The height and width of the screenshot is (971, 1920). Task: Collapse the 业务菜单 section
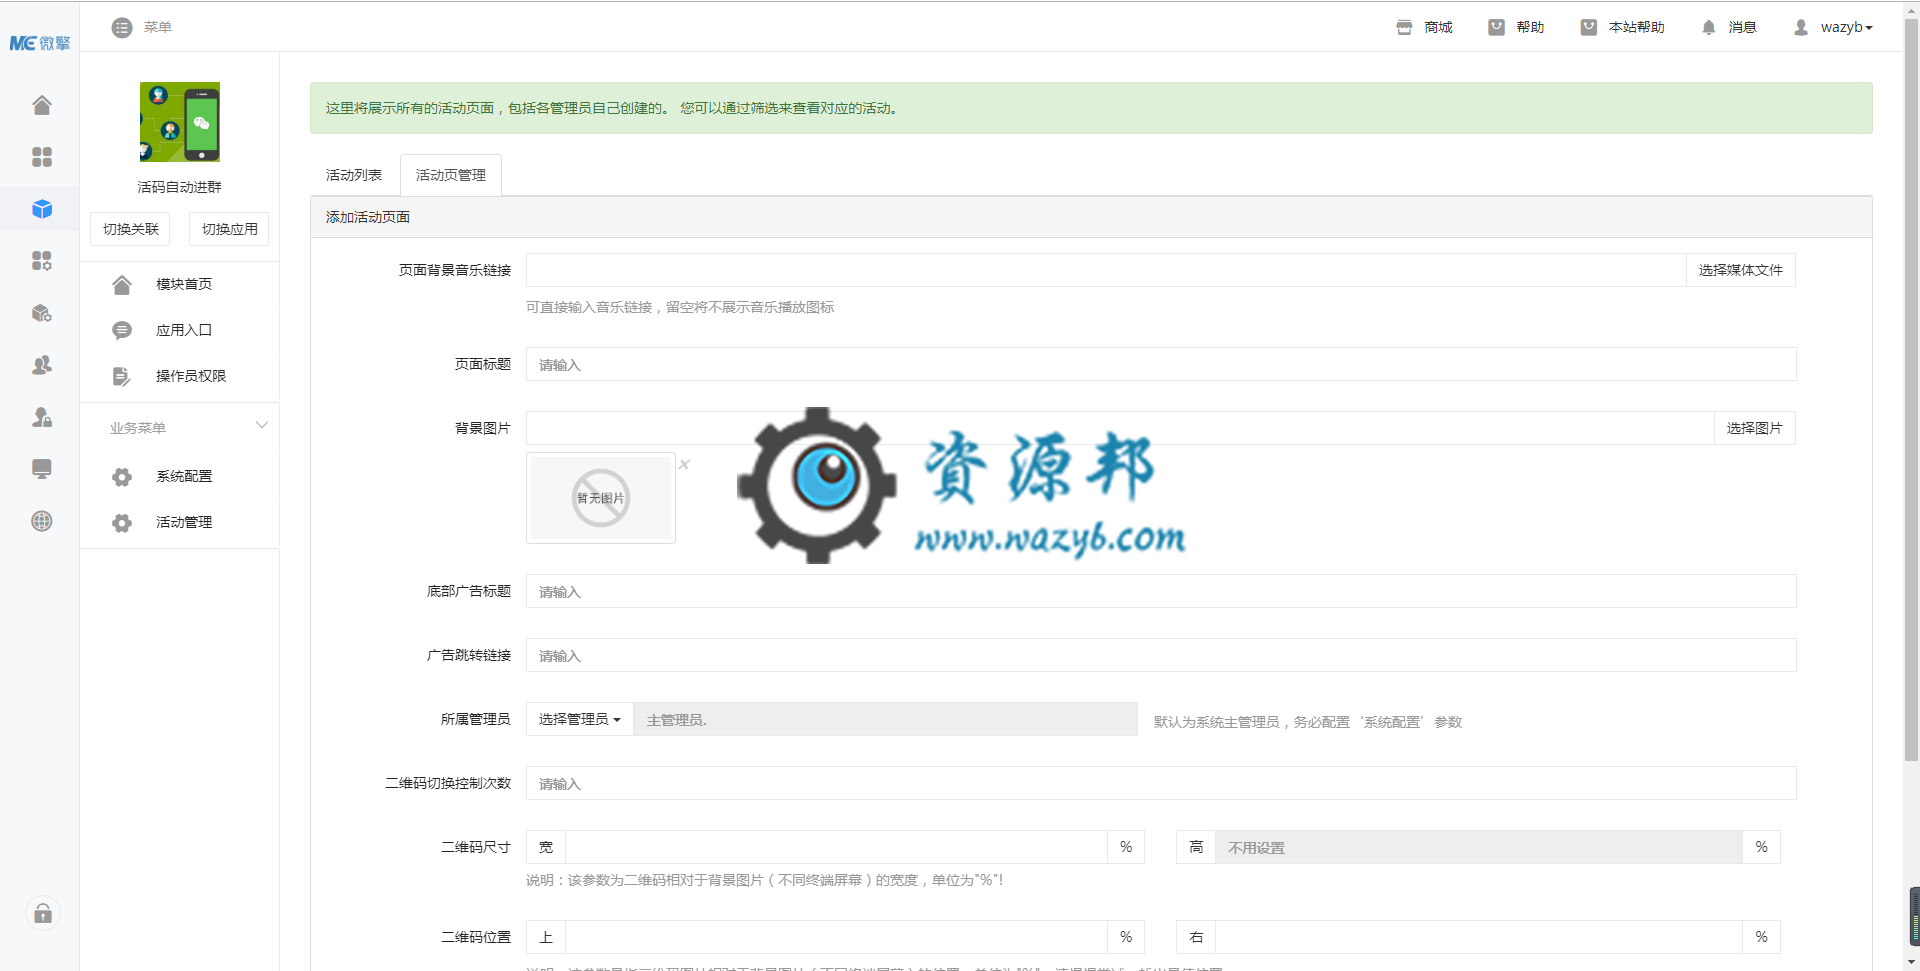262,425
